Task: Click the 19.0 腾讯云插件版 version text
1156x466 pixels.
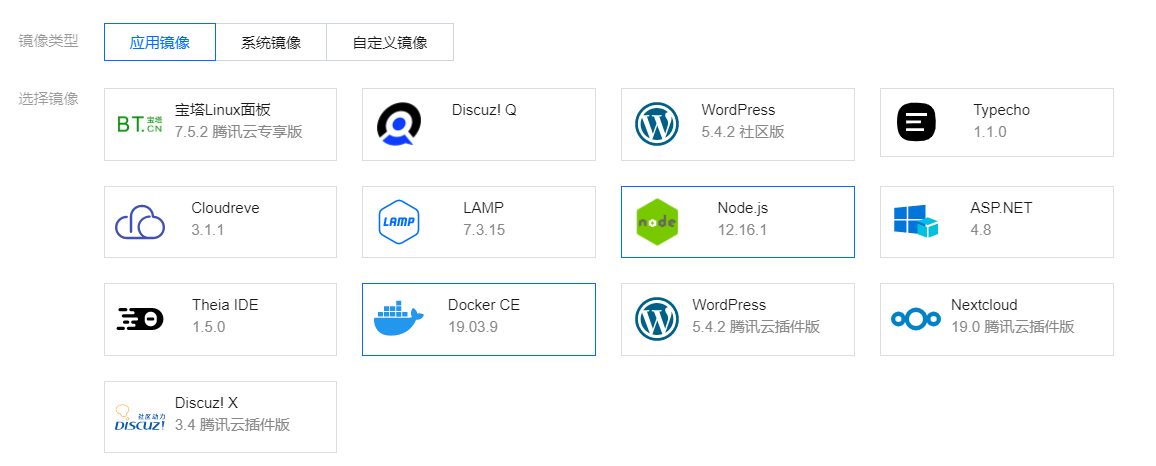Action: click(x=1012, y=327)
